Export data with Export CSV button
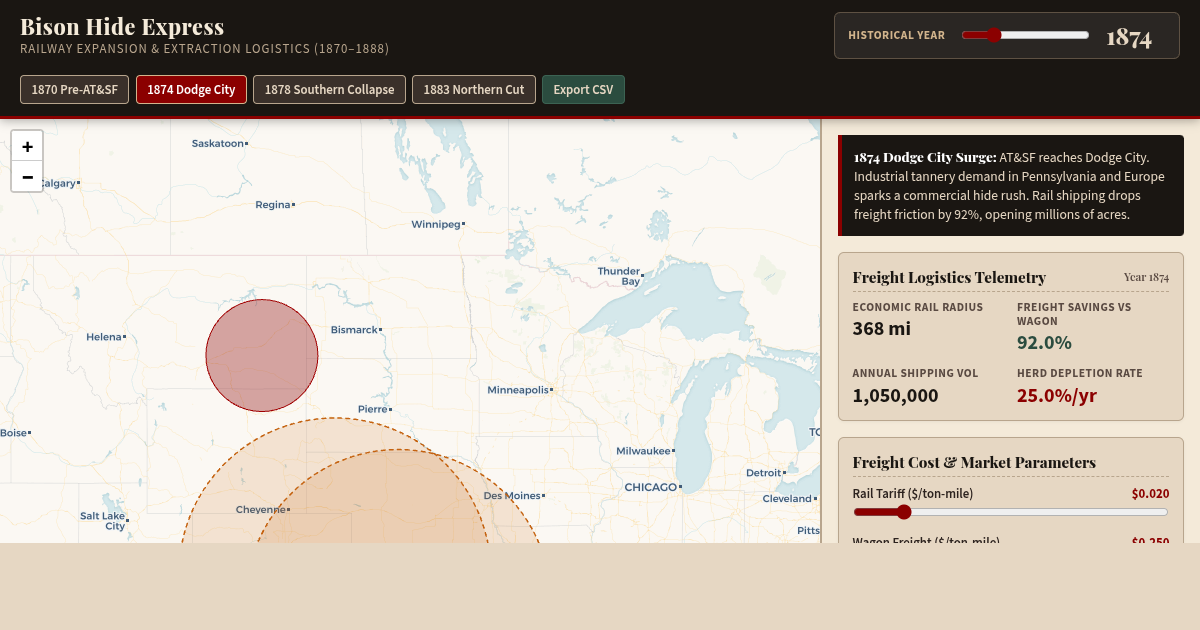1200x630 pixels. [x=583, y=89]
